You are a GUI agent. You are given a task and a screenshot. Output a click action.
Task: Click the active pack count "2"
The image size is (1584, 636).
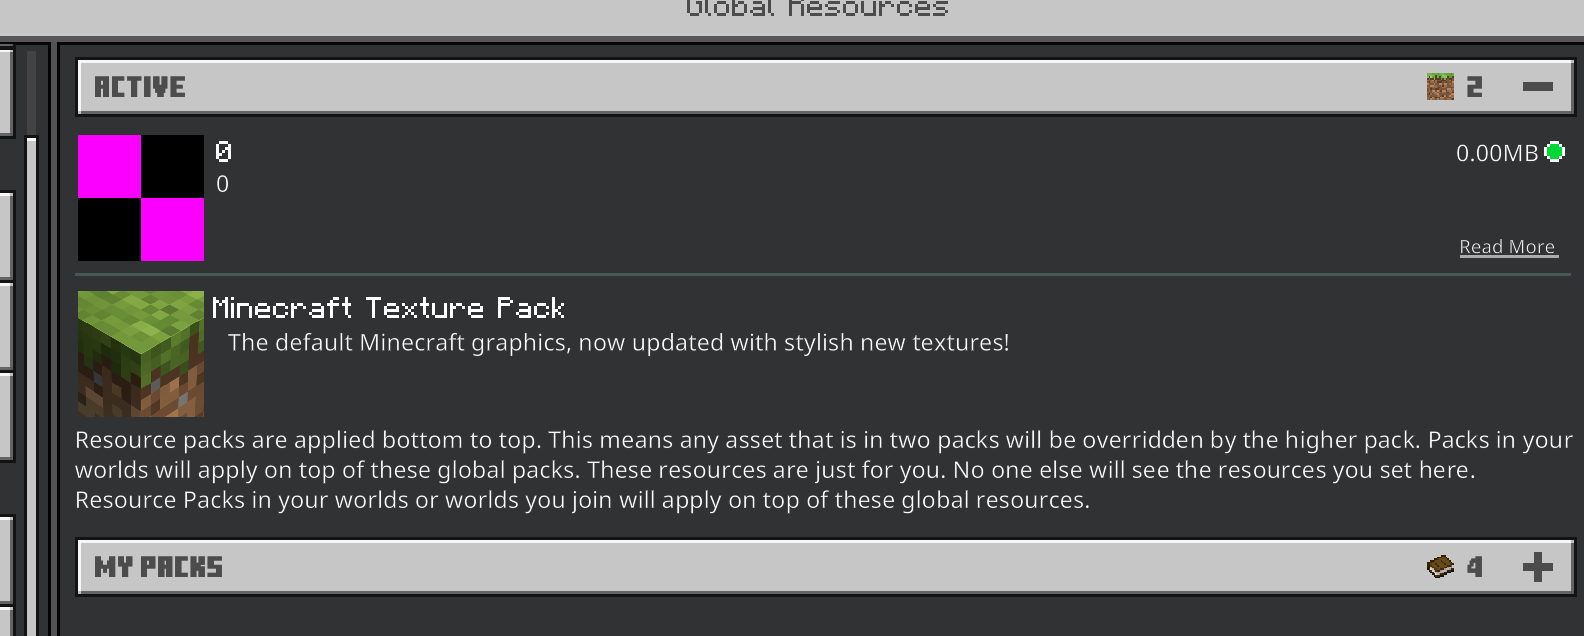click(x=1474, y=87)
